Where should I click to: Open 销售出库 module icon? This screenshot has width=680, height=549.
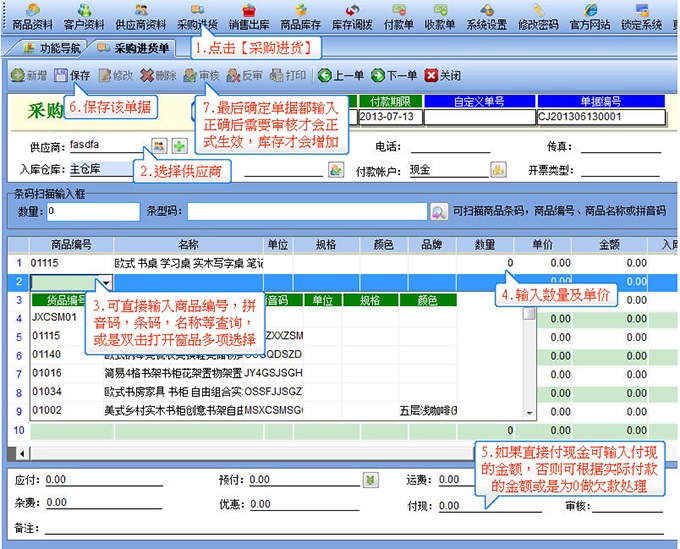249,17
